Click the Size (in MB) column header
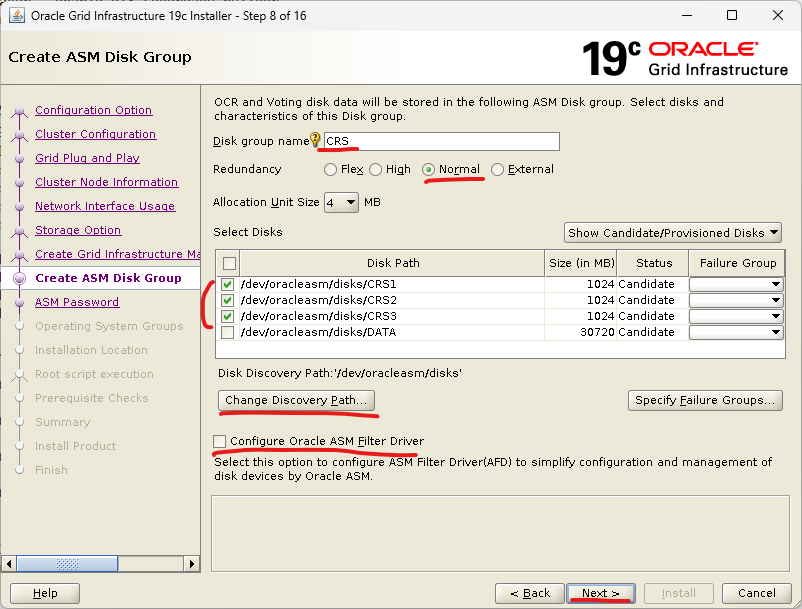This screenshot has width=802, height=609. click(581, 263)
